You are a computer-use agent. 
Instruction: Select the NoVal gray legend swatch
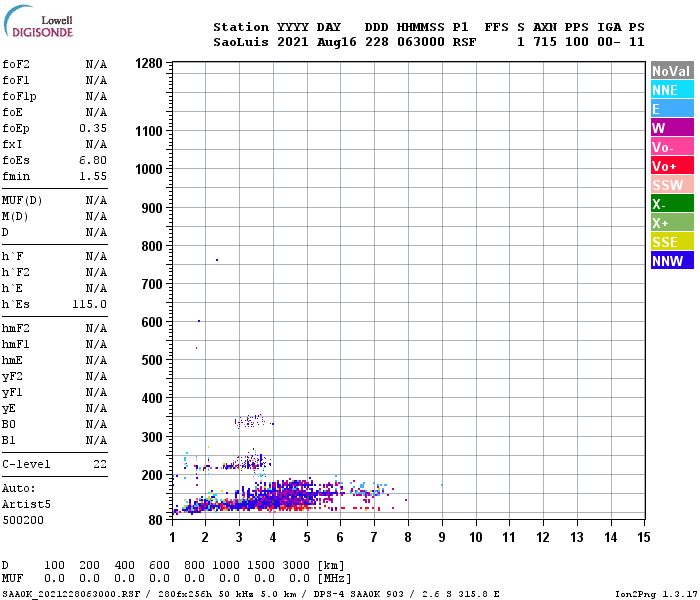point(672,71)
